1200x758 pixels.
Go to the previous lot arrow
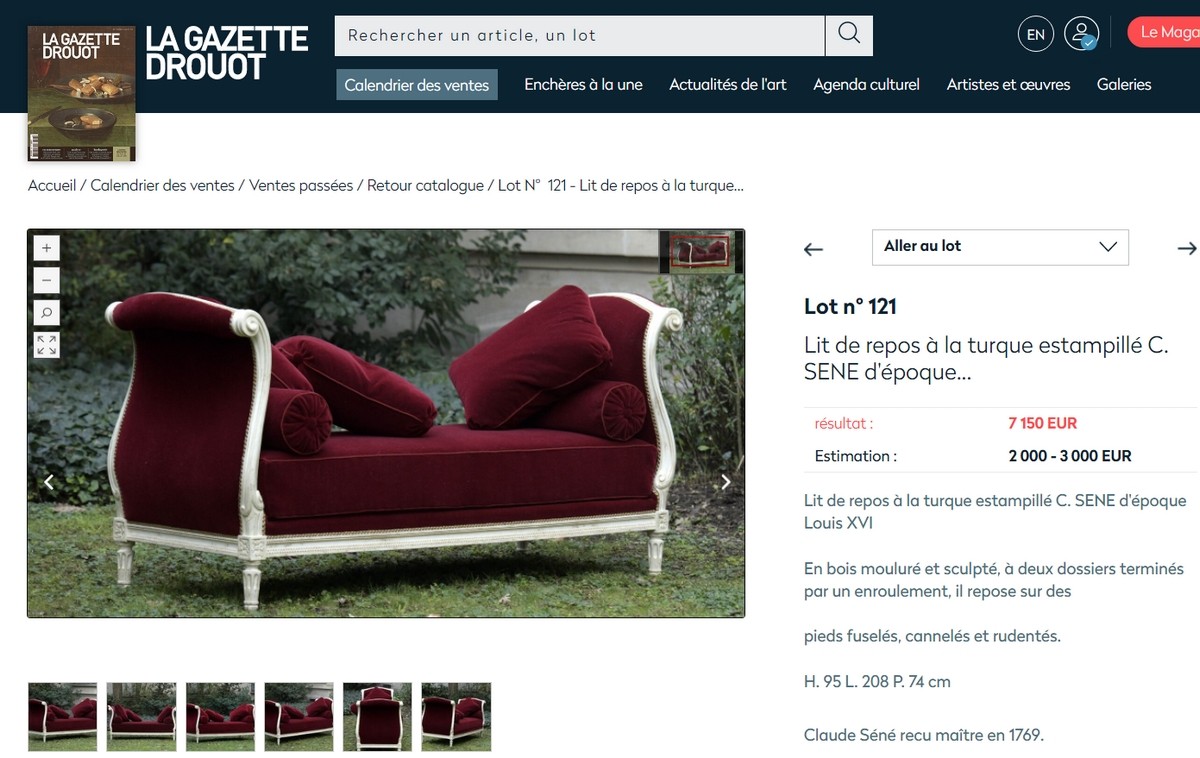(814, 249)
